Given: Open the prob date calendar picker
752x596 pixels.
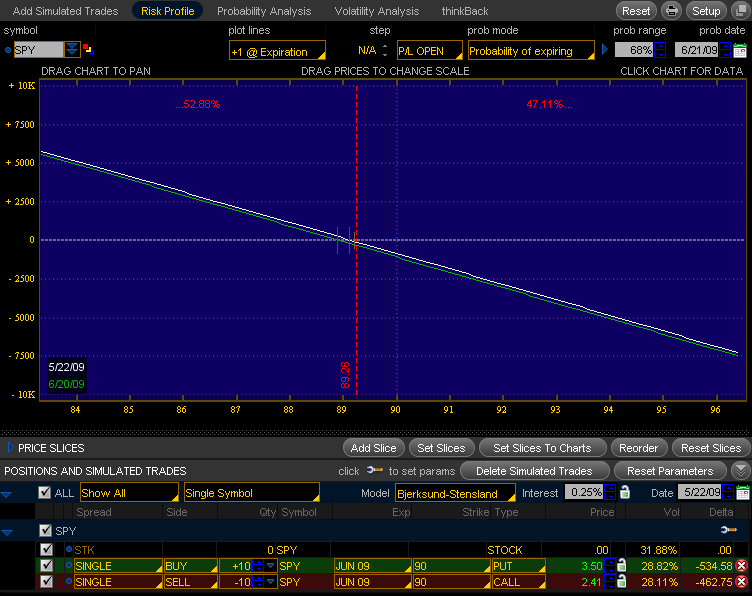Looking at the screenshot, I should pyautogui.click(x=741, y=50).
